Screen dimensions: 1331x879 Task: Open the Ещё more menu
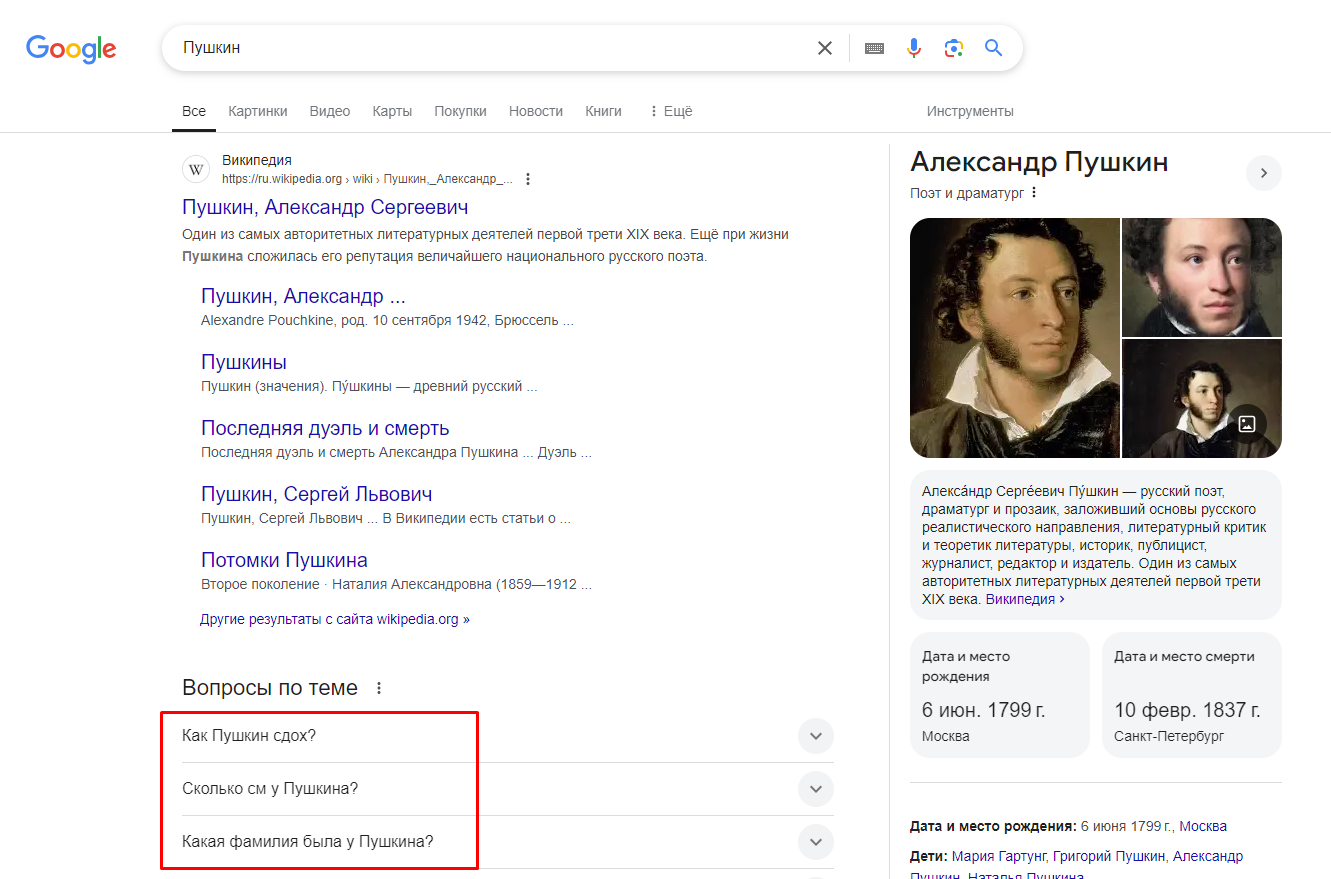(x=670, y=111)
